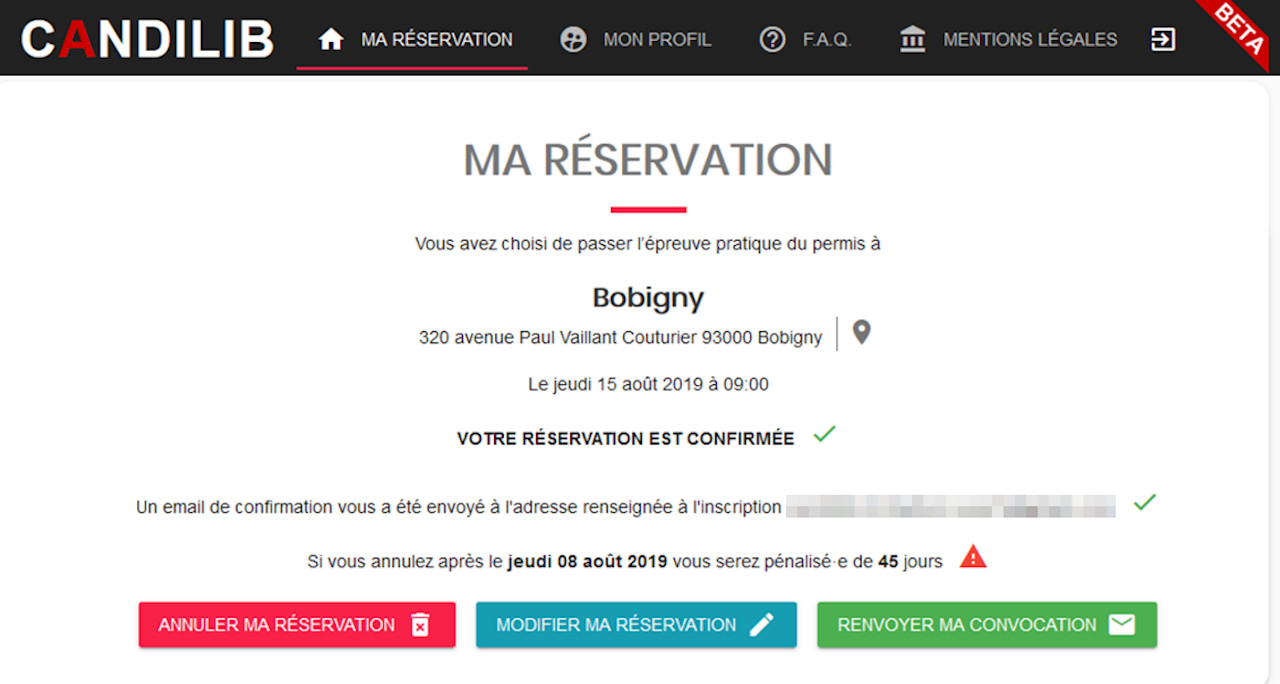
Task: Click the logout exit icon
Action: point(1163,40)
